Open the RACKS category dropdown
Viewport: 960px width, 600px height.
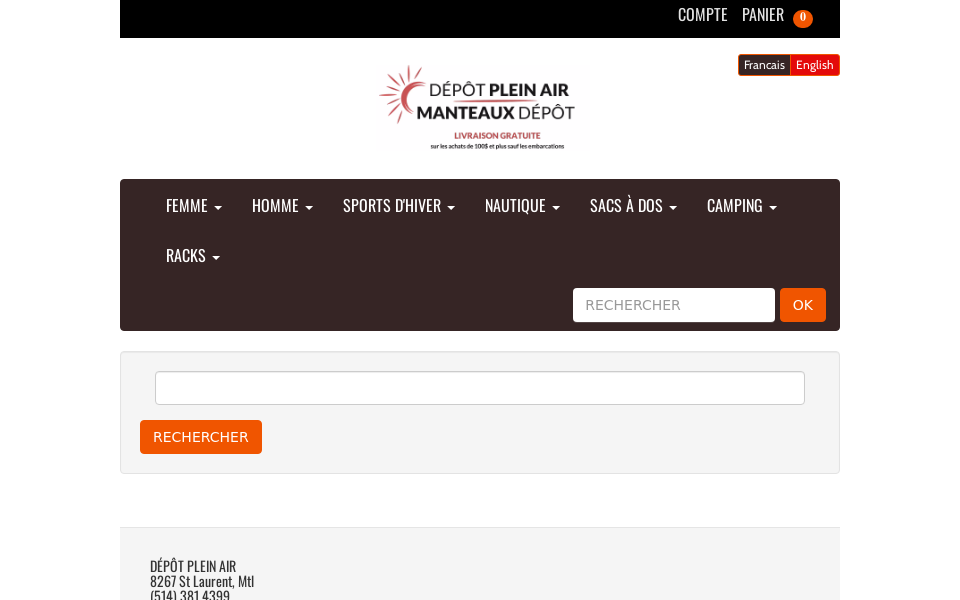(x=192, y=255)
